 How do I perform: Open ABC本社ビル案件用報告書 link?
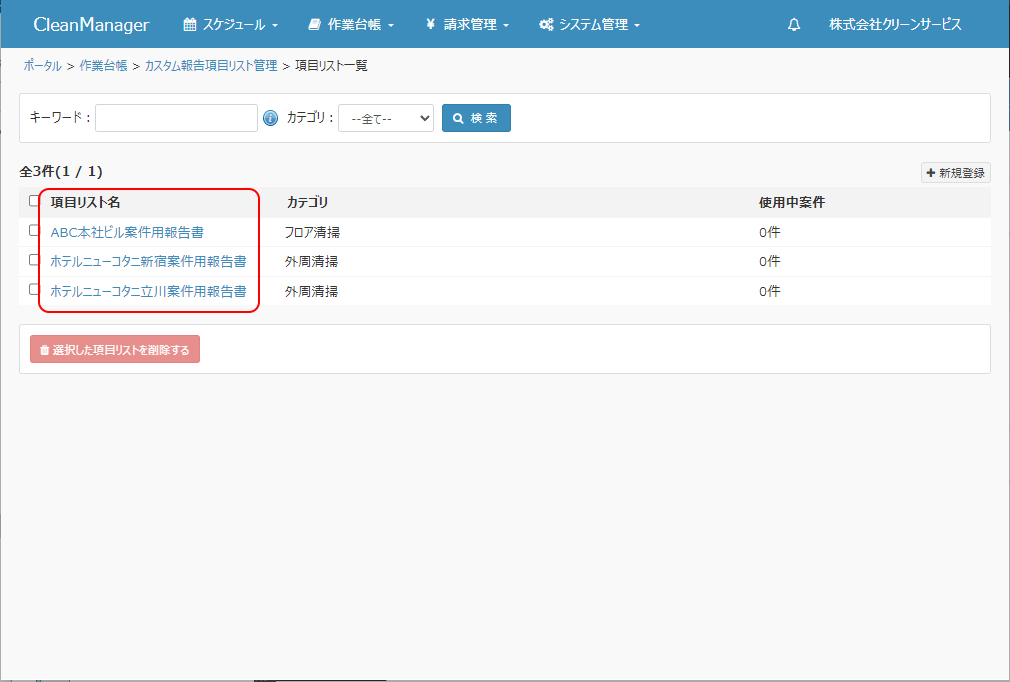pyautogui.click(x=127, y=232)
